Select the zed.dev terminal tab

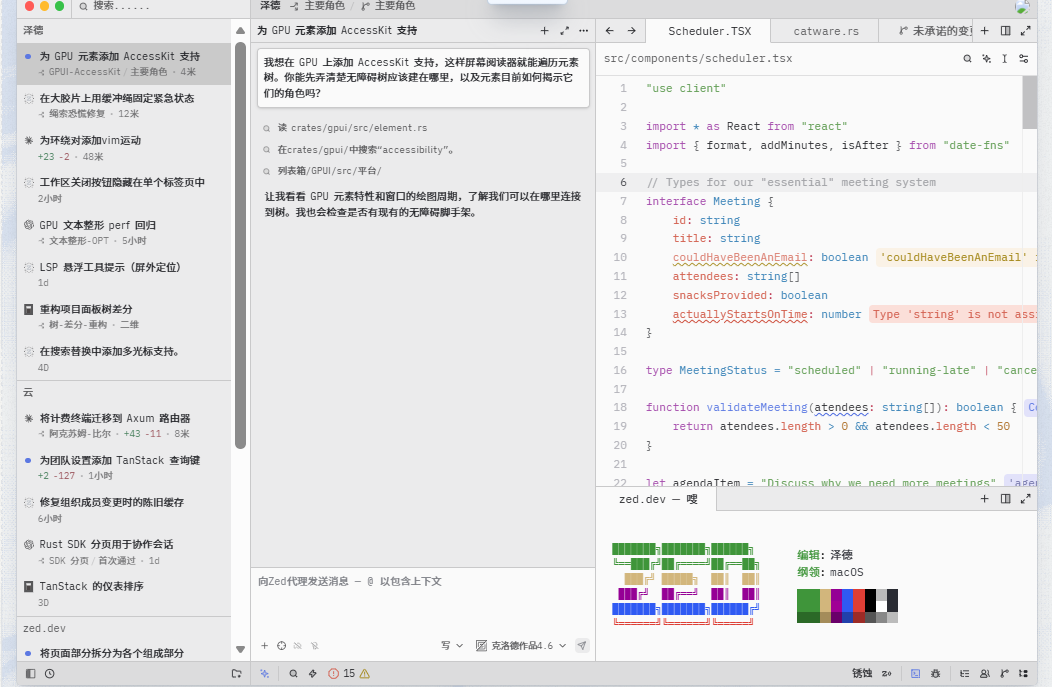658,499
